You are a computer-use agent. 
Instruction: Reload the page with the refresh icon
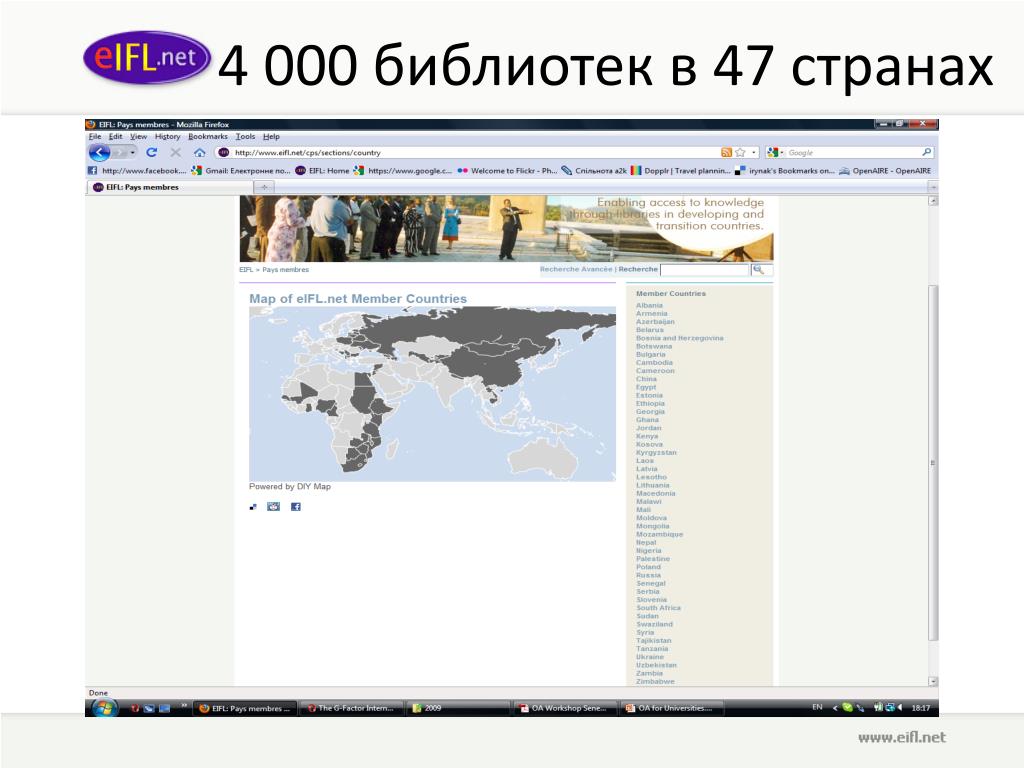tap(152, 153)
